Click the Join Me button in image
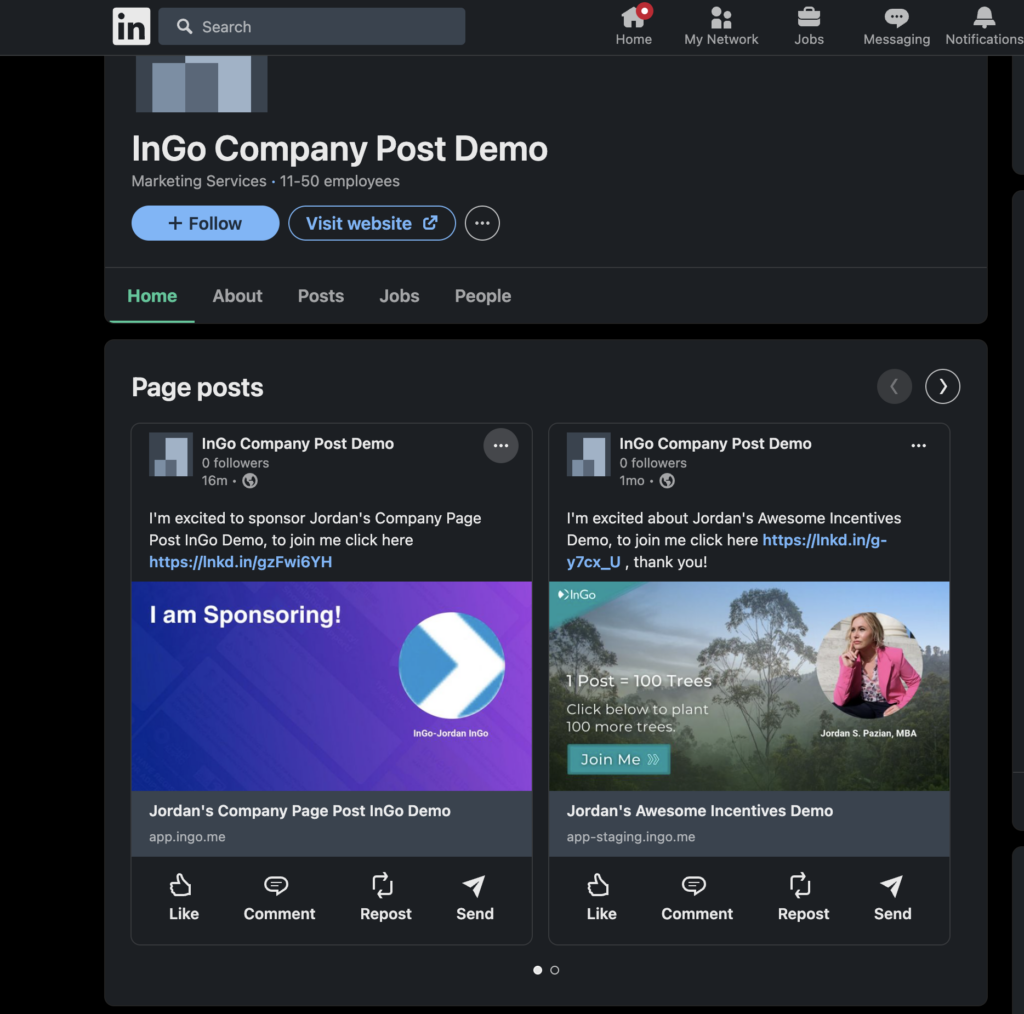Viewport: 1024px width, 1014px height. click(x=618, y=759)
